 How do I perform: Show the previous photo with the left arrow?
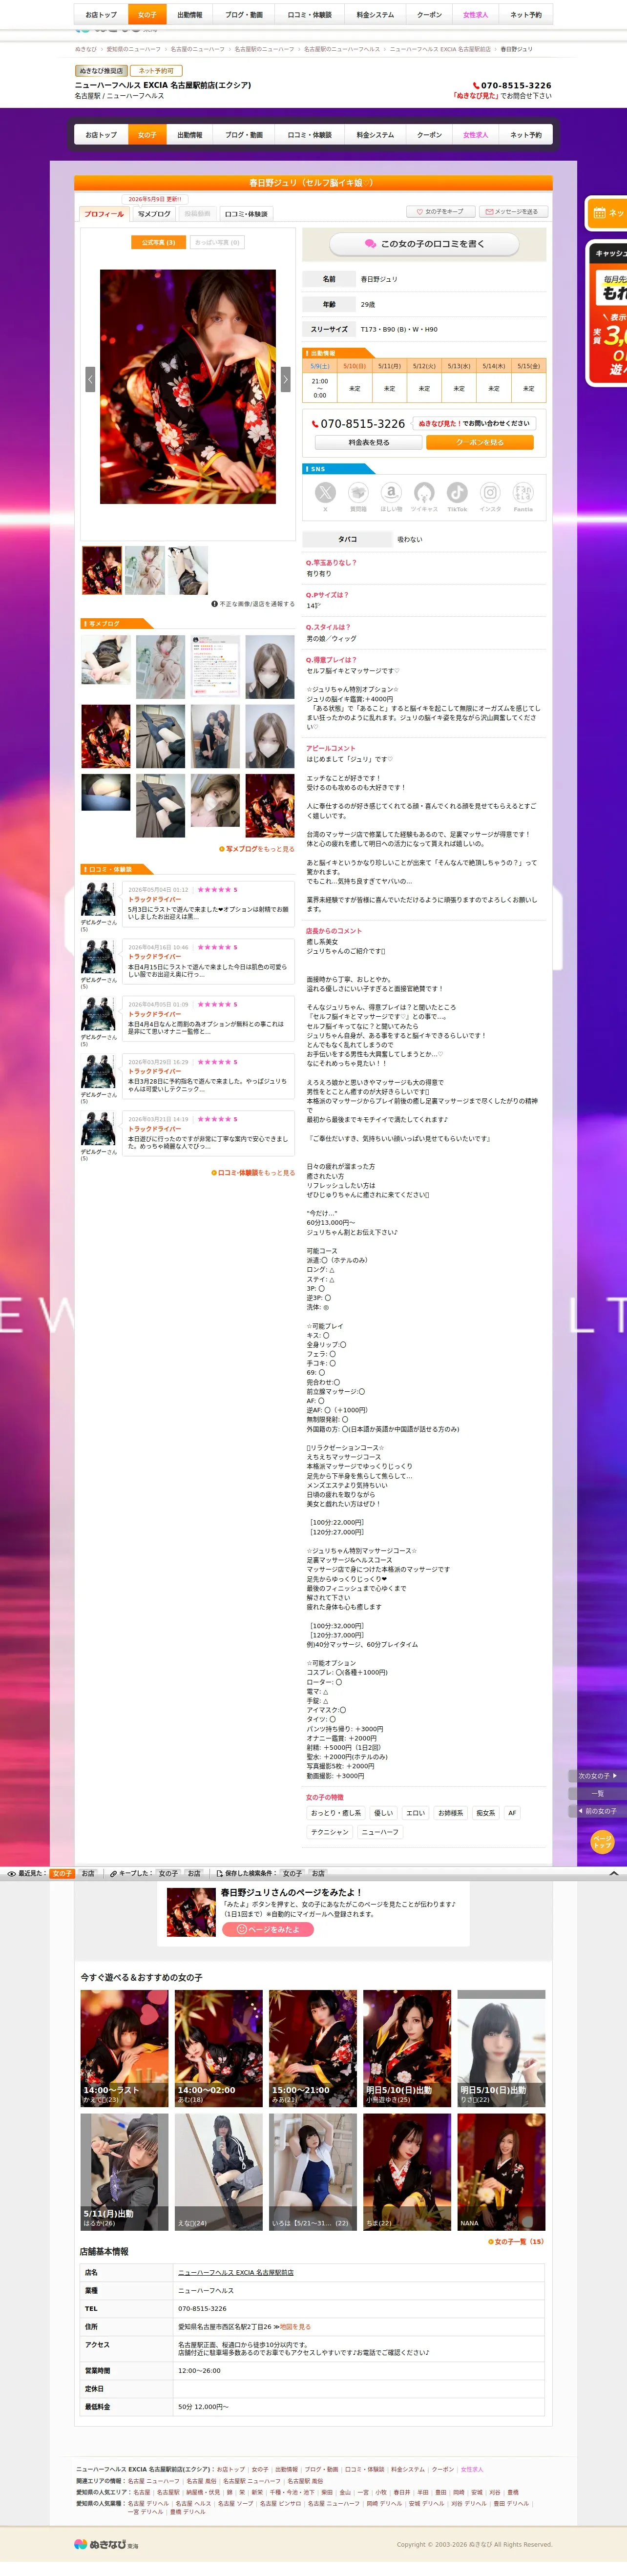point(90,379)
